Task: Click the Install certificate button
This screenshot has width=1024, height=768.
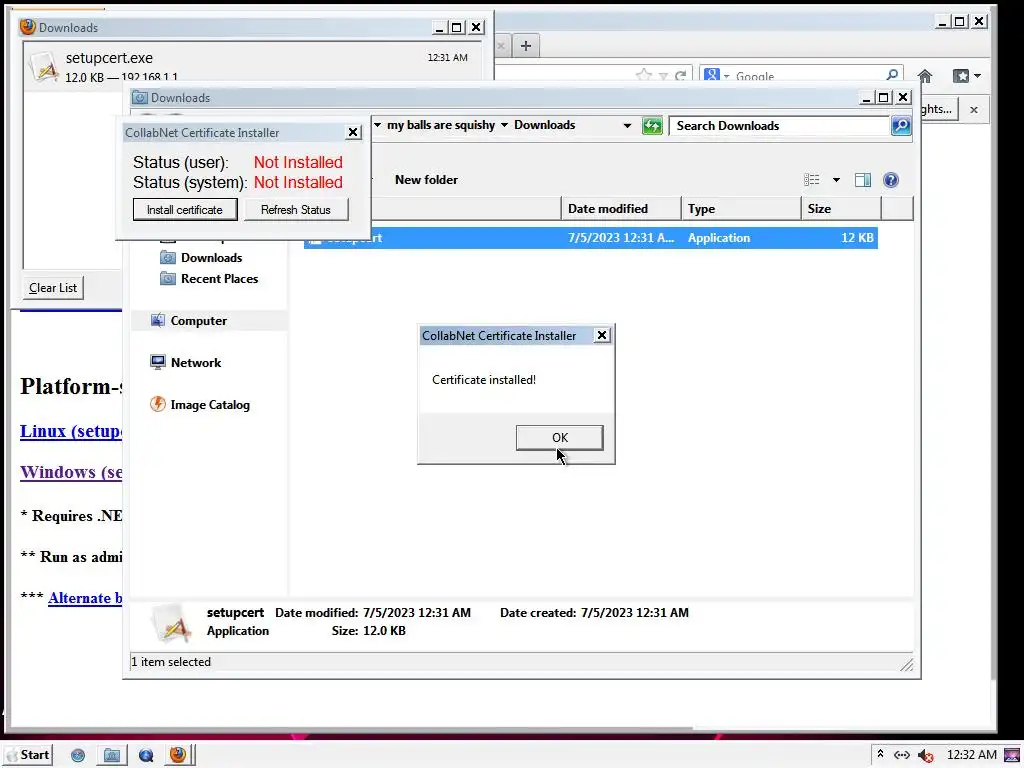Action: (x=185, y=210)
